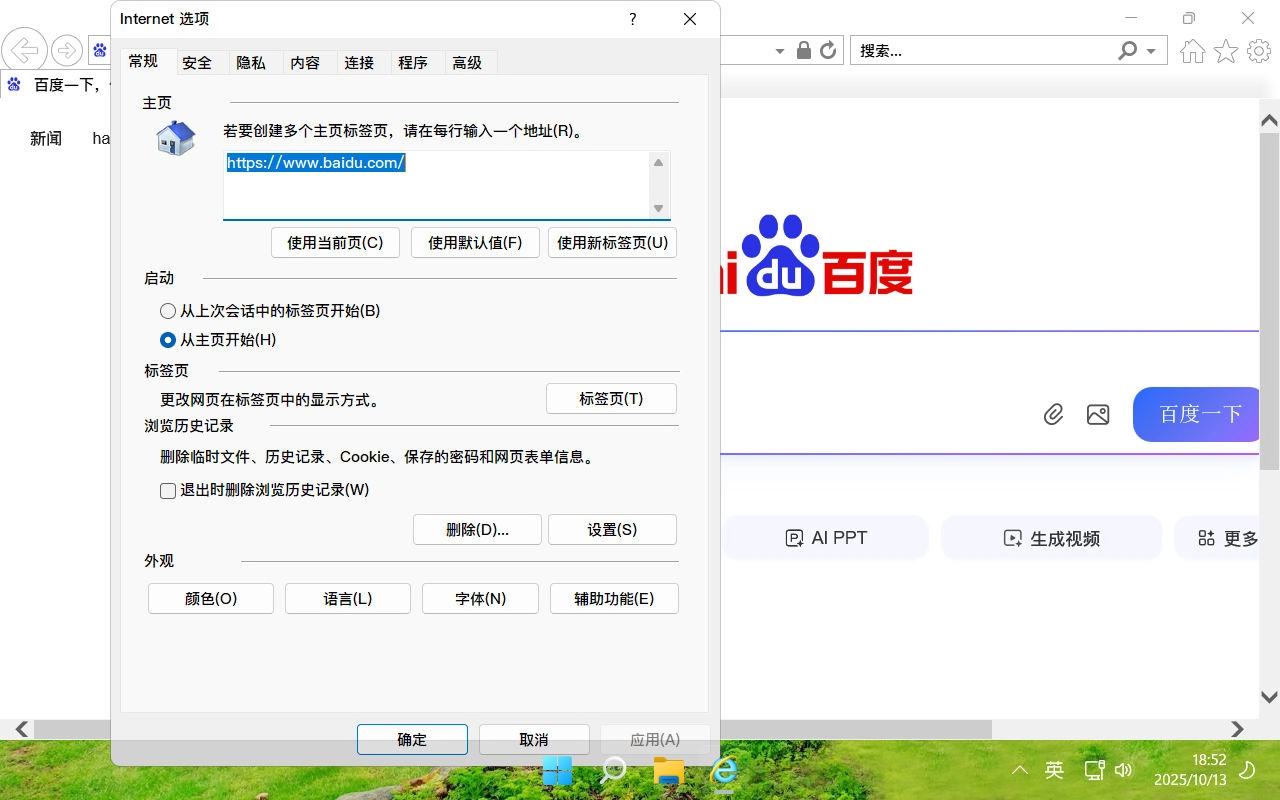Viewport: 1280px width, 800px height.
Task: Select the AI PPT feature icon
Action: (794, 537)
